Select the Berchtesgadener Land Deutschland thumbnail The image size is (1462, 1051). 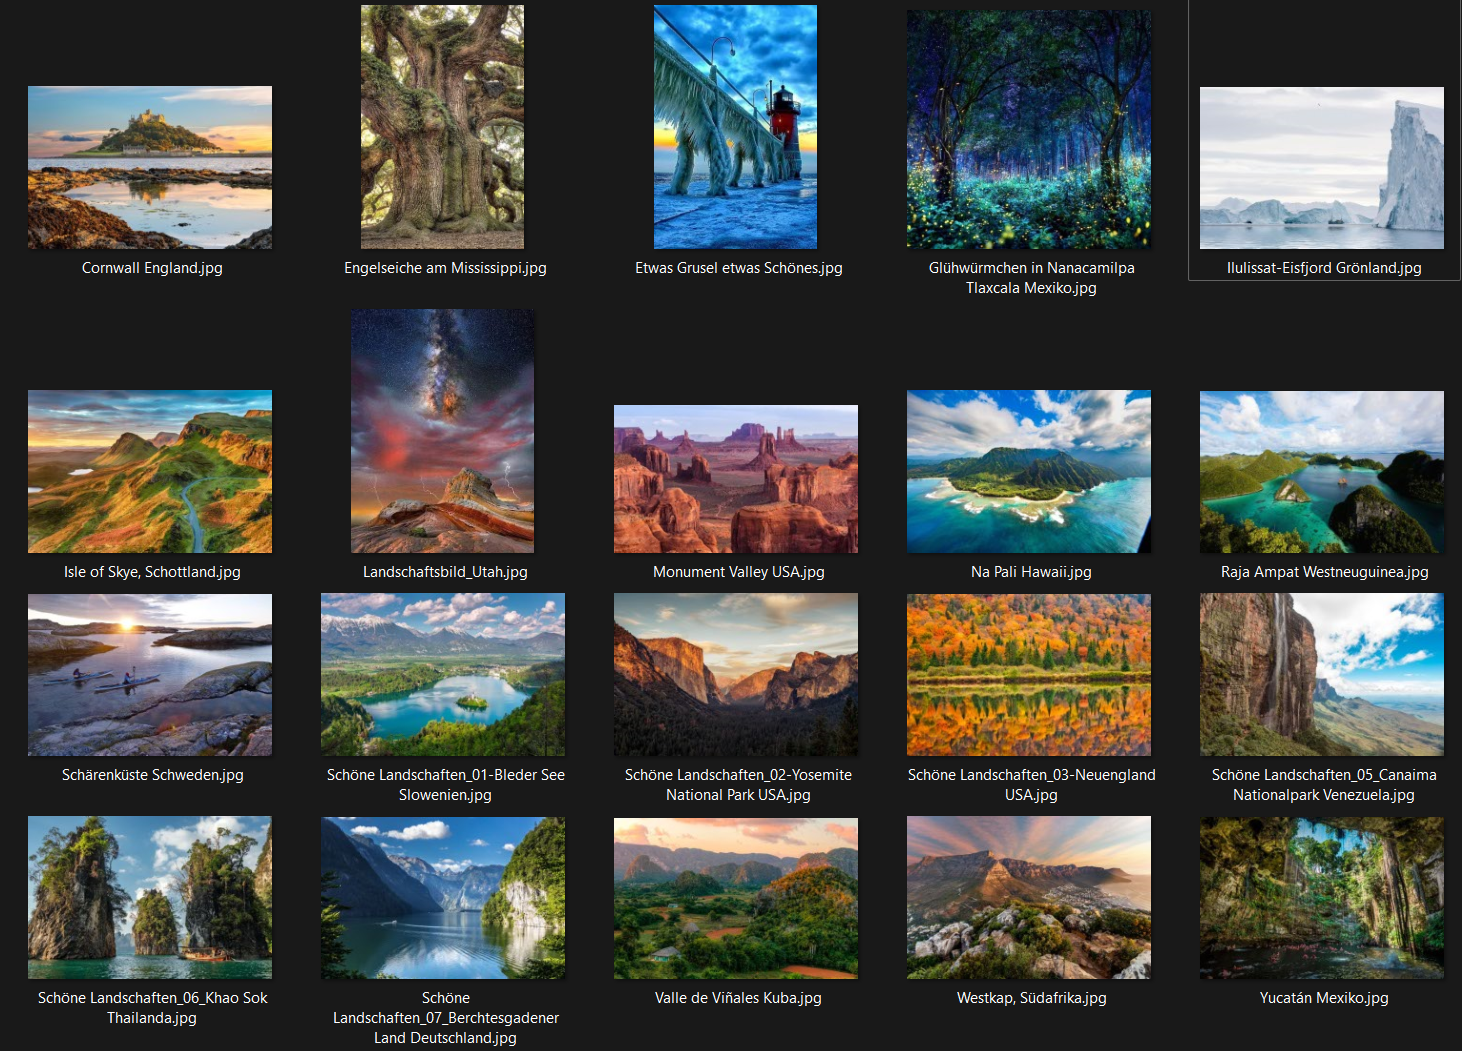coord(443,898)
